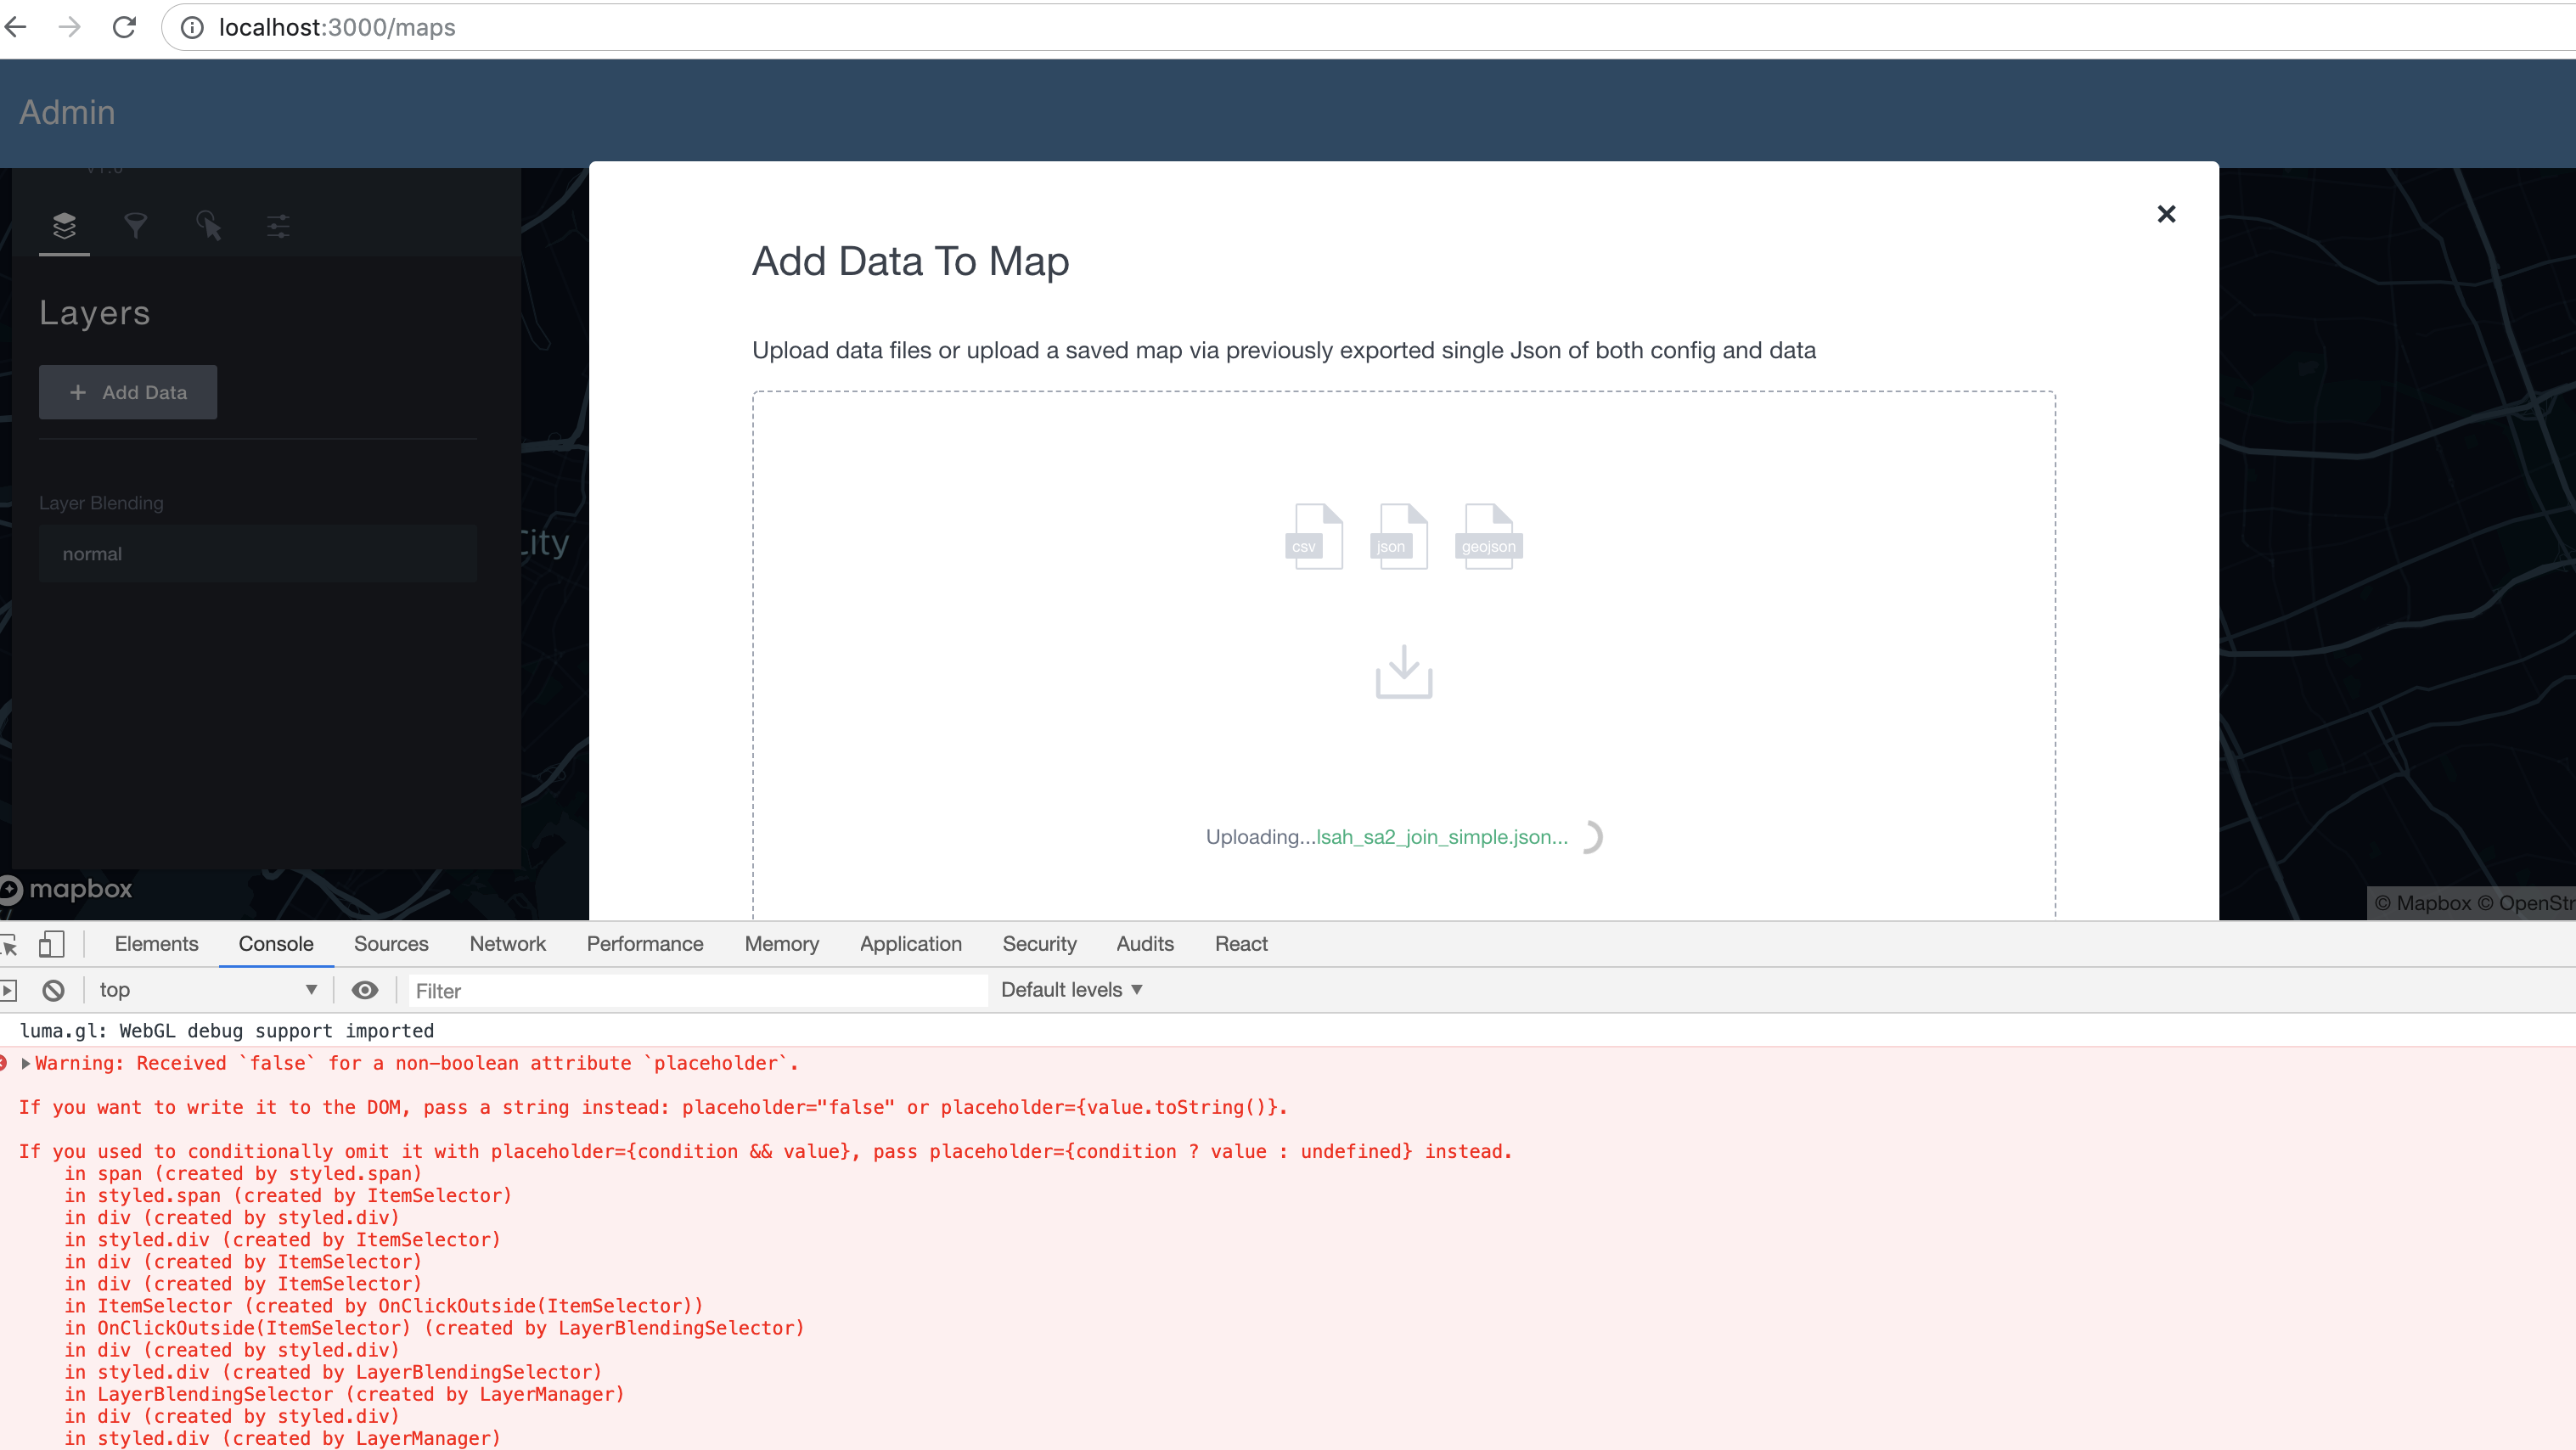
Task: Dismiss the Add Data To Map dialog
Action: pyautogui.click(x=2166, y=214)
